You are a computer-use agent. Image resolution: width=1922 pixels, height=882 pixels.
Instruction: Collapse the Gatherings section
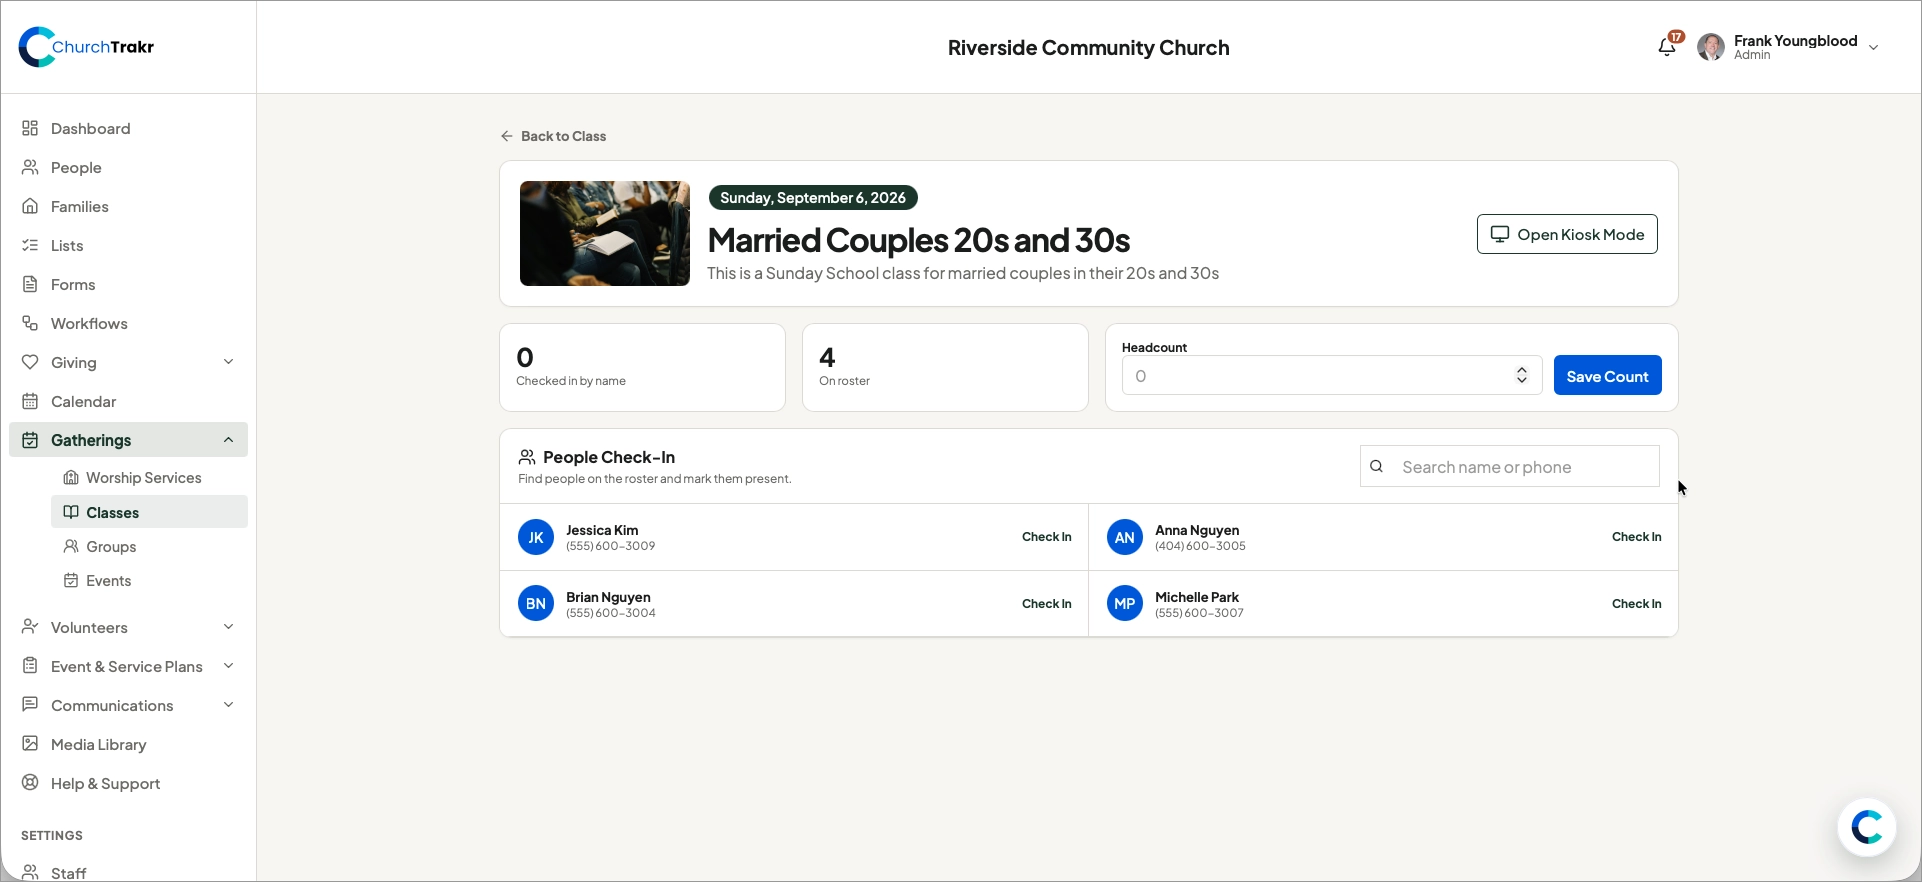click(x=229, y=440)
